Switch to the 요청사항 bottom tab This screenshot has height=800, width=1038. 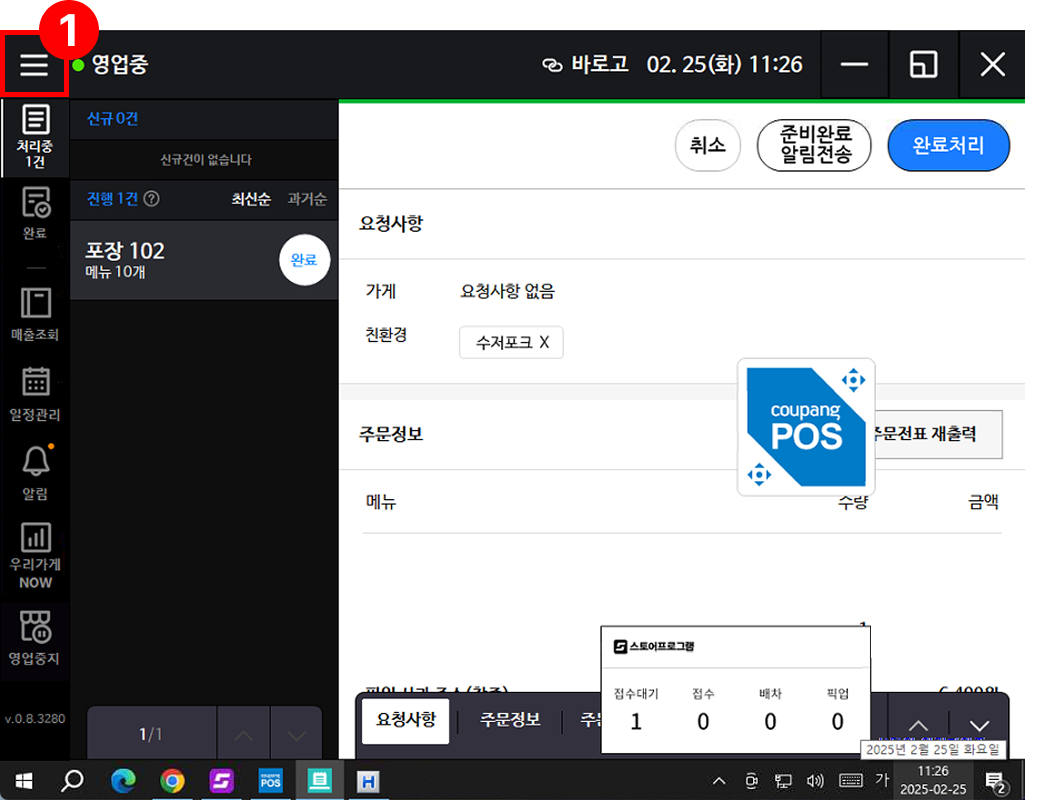click(x=406, y=720)
